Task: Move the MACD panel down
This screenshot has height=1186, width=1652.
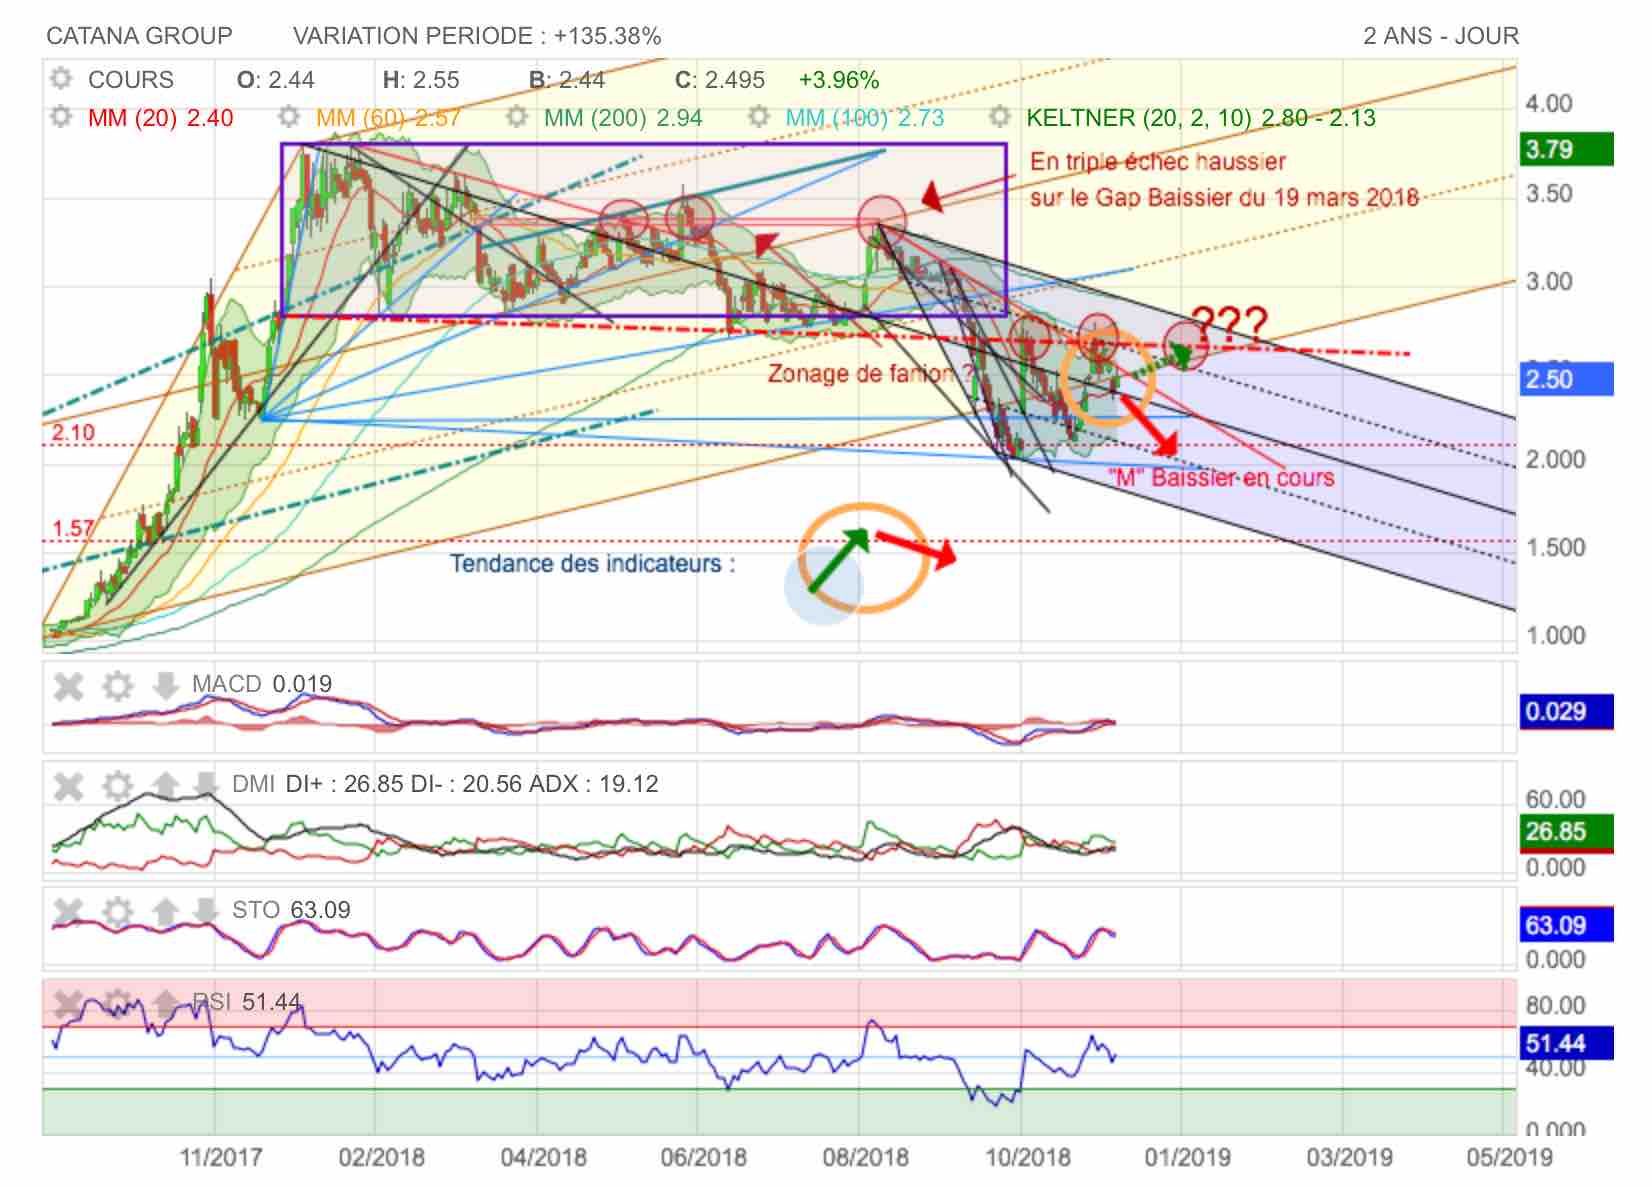Action: click(x=165, y=686)
